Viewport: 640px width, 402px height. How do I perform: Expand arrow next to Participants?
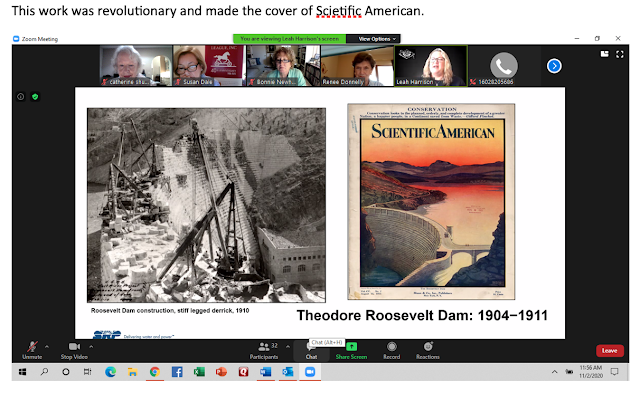point(288,347)
